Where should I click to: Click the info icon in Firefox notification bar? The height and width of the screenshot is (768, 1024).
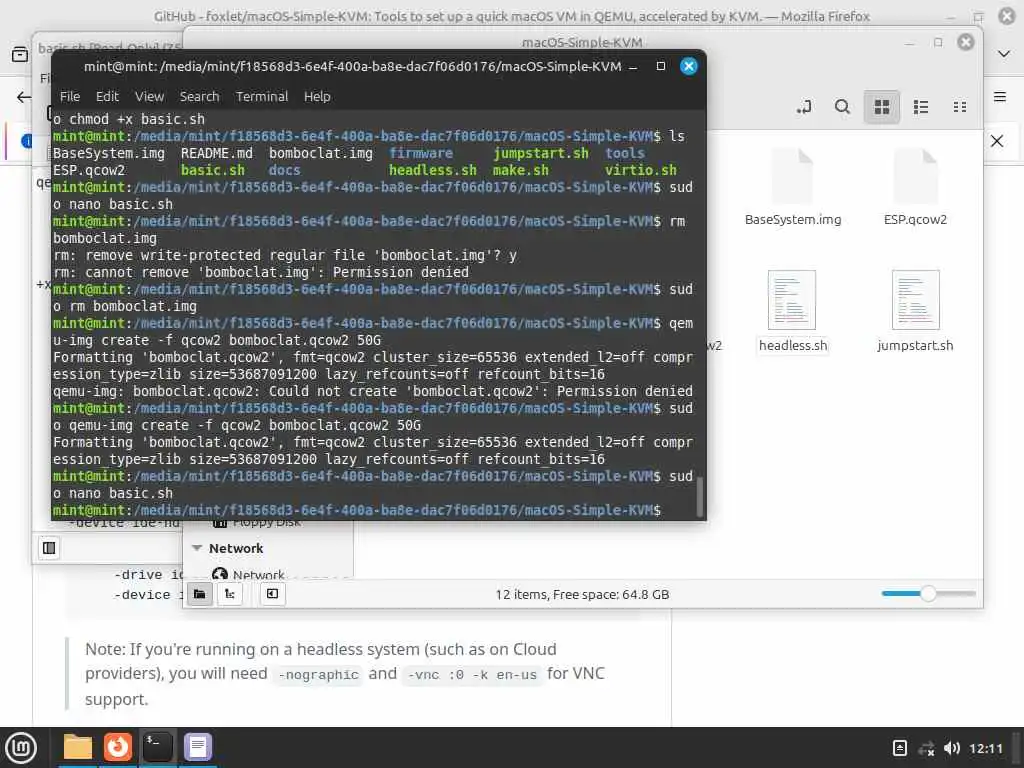pos(27,140)
